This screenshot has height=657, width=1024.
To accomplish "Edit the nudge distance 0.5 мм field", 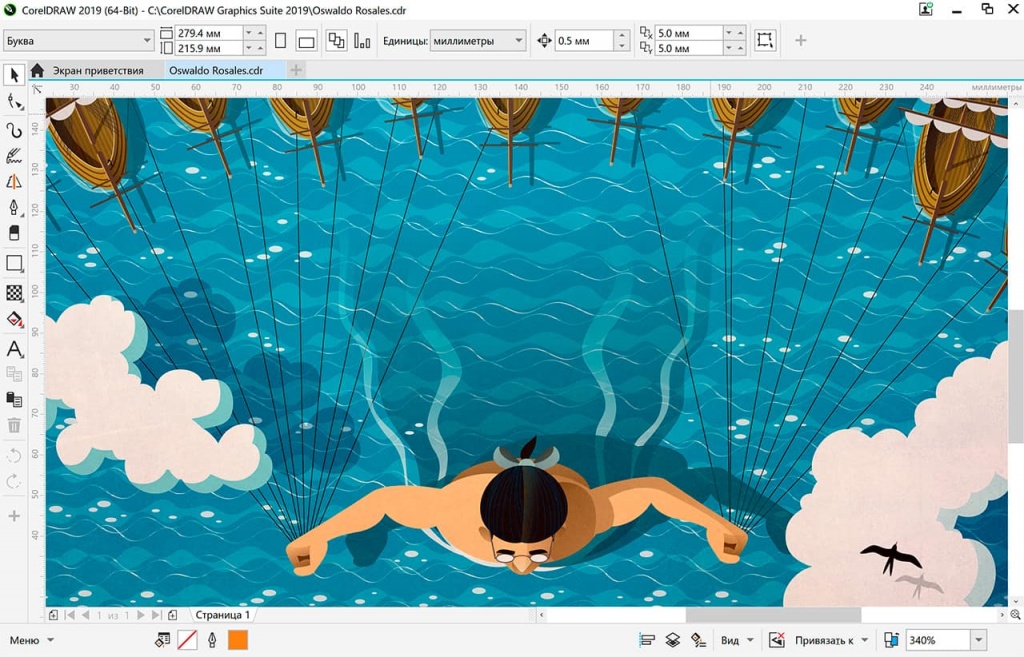I will coord(584,40).
